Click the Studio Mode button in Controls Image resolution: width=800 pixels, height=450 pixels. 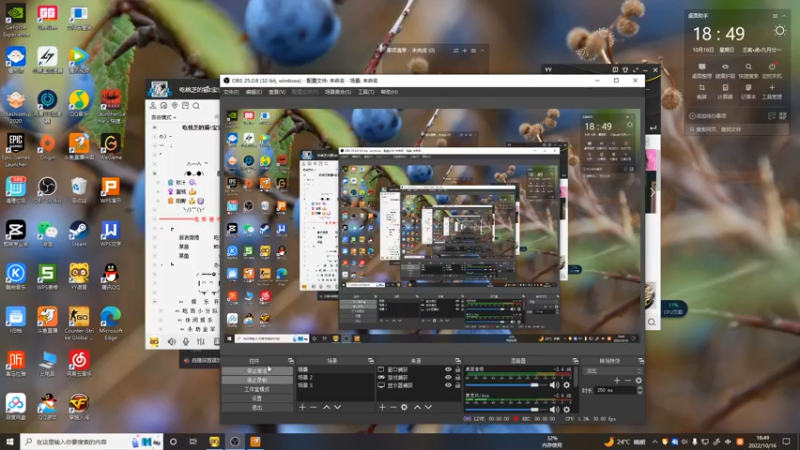click(257, 389)
